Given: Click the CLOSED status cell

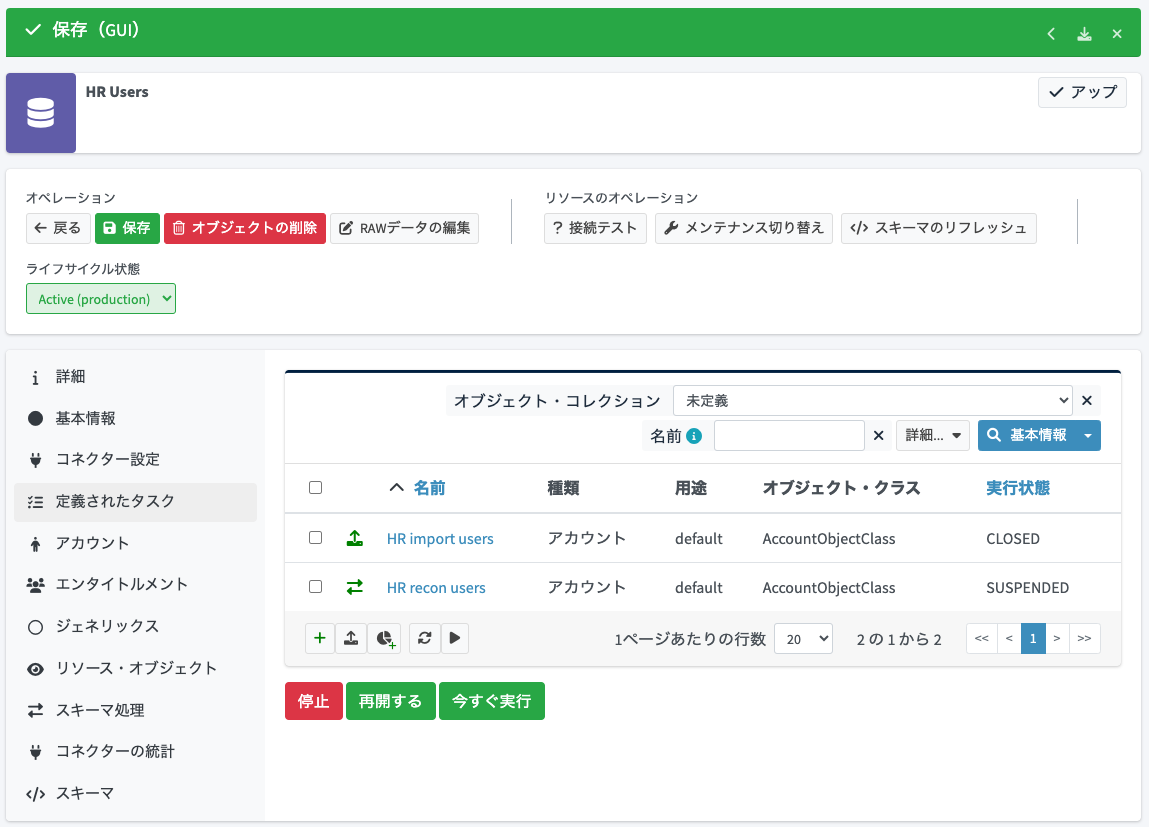Looking at the screenshot, I should click(1013, 539).
